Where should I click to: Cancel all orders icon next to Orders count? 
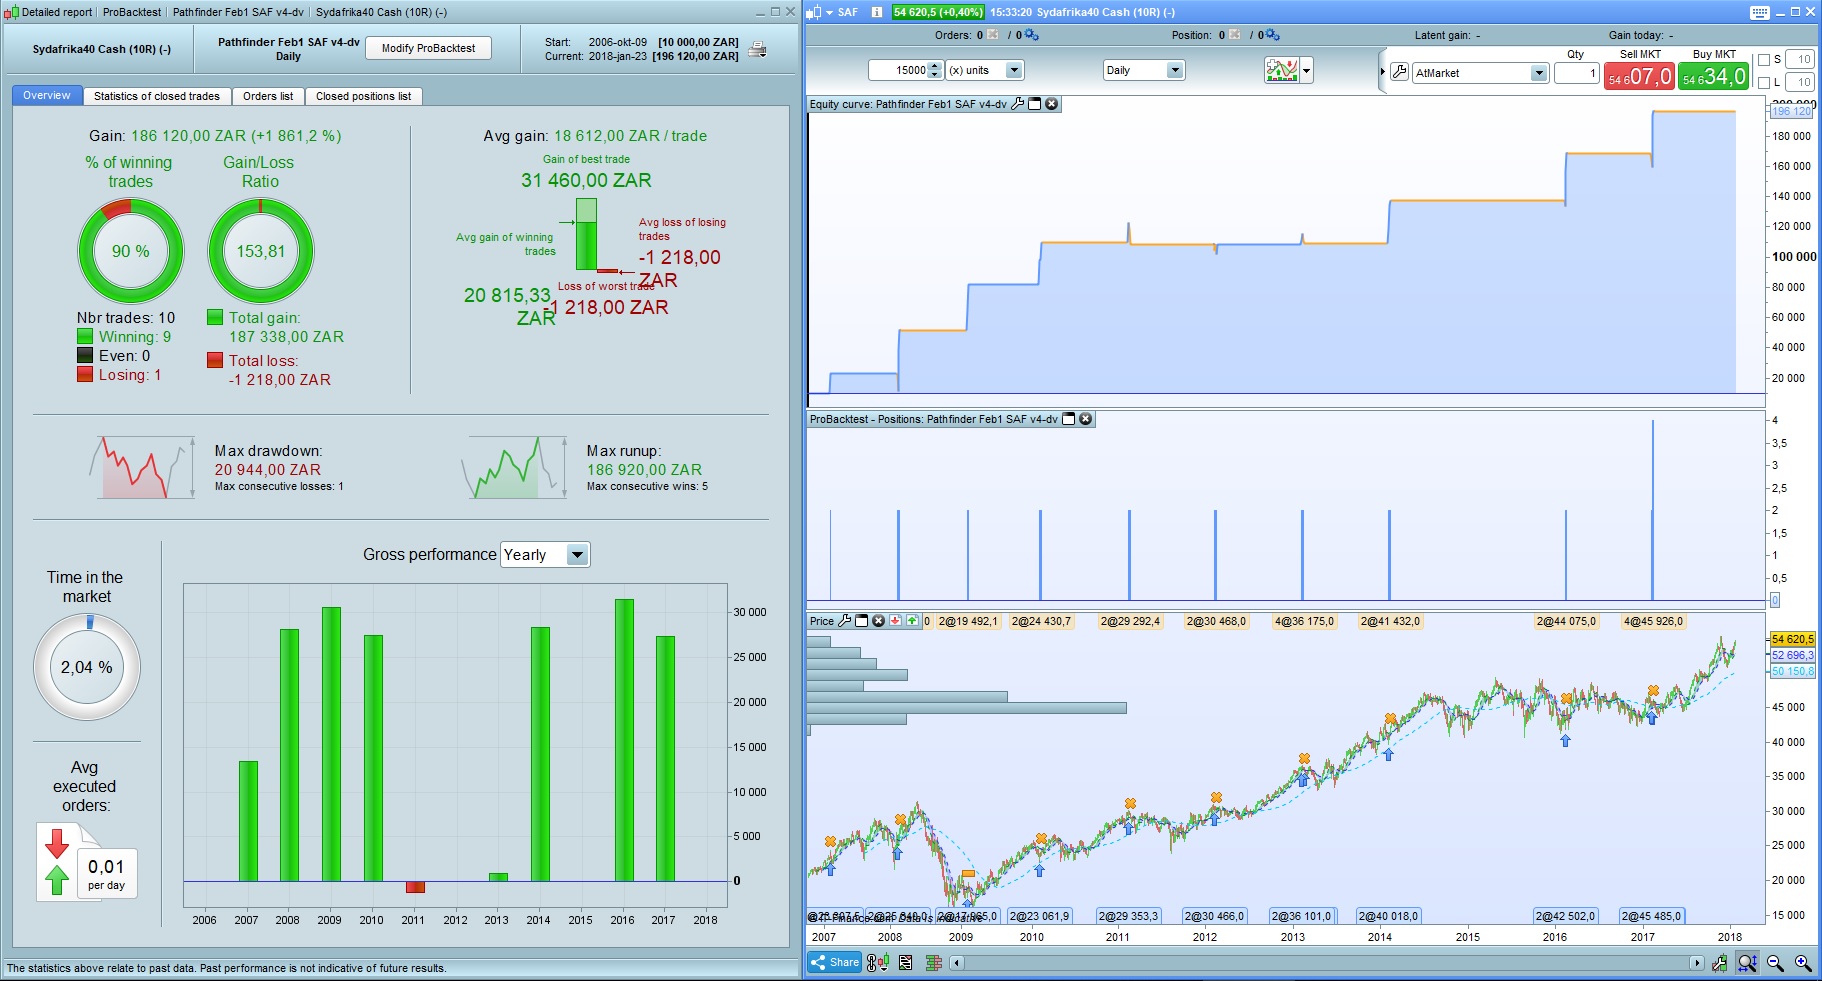tap(993, 35)
